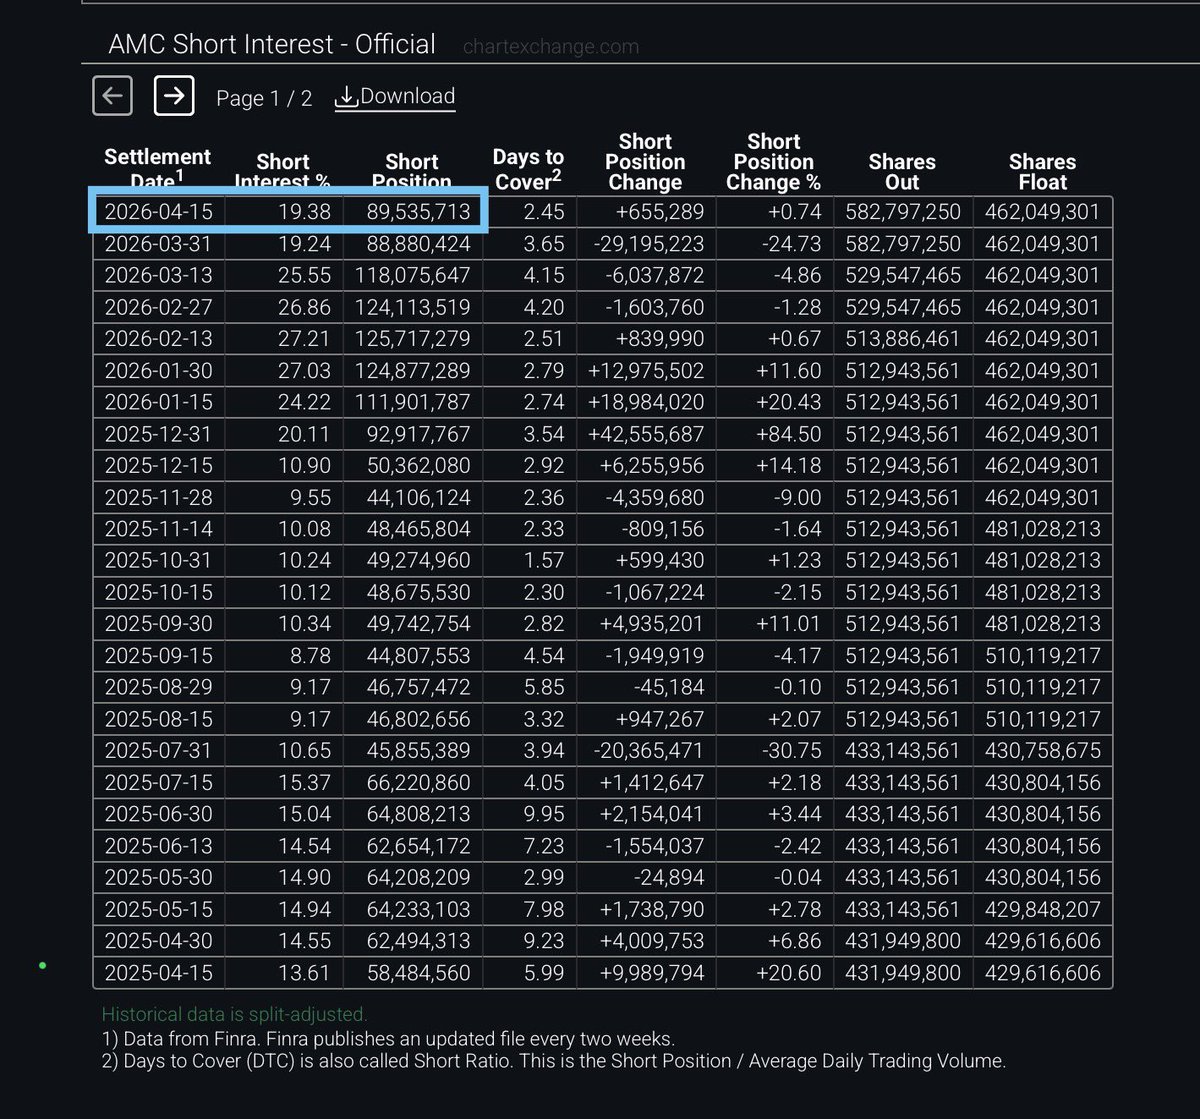Click days to cover value 1.57
The width and height of the screenshot is (1200, 1119).
point(543,561)
